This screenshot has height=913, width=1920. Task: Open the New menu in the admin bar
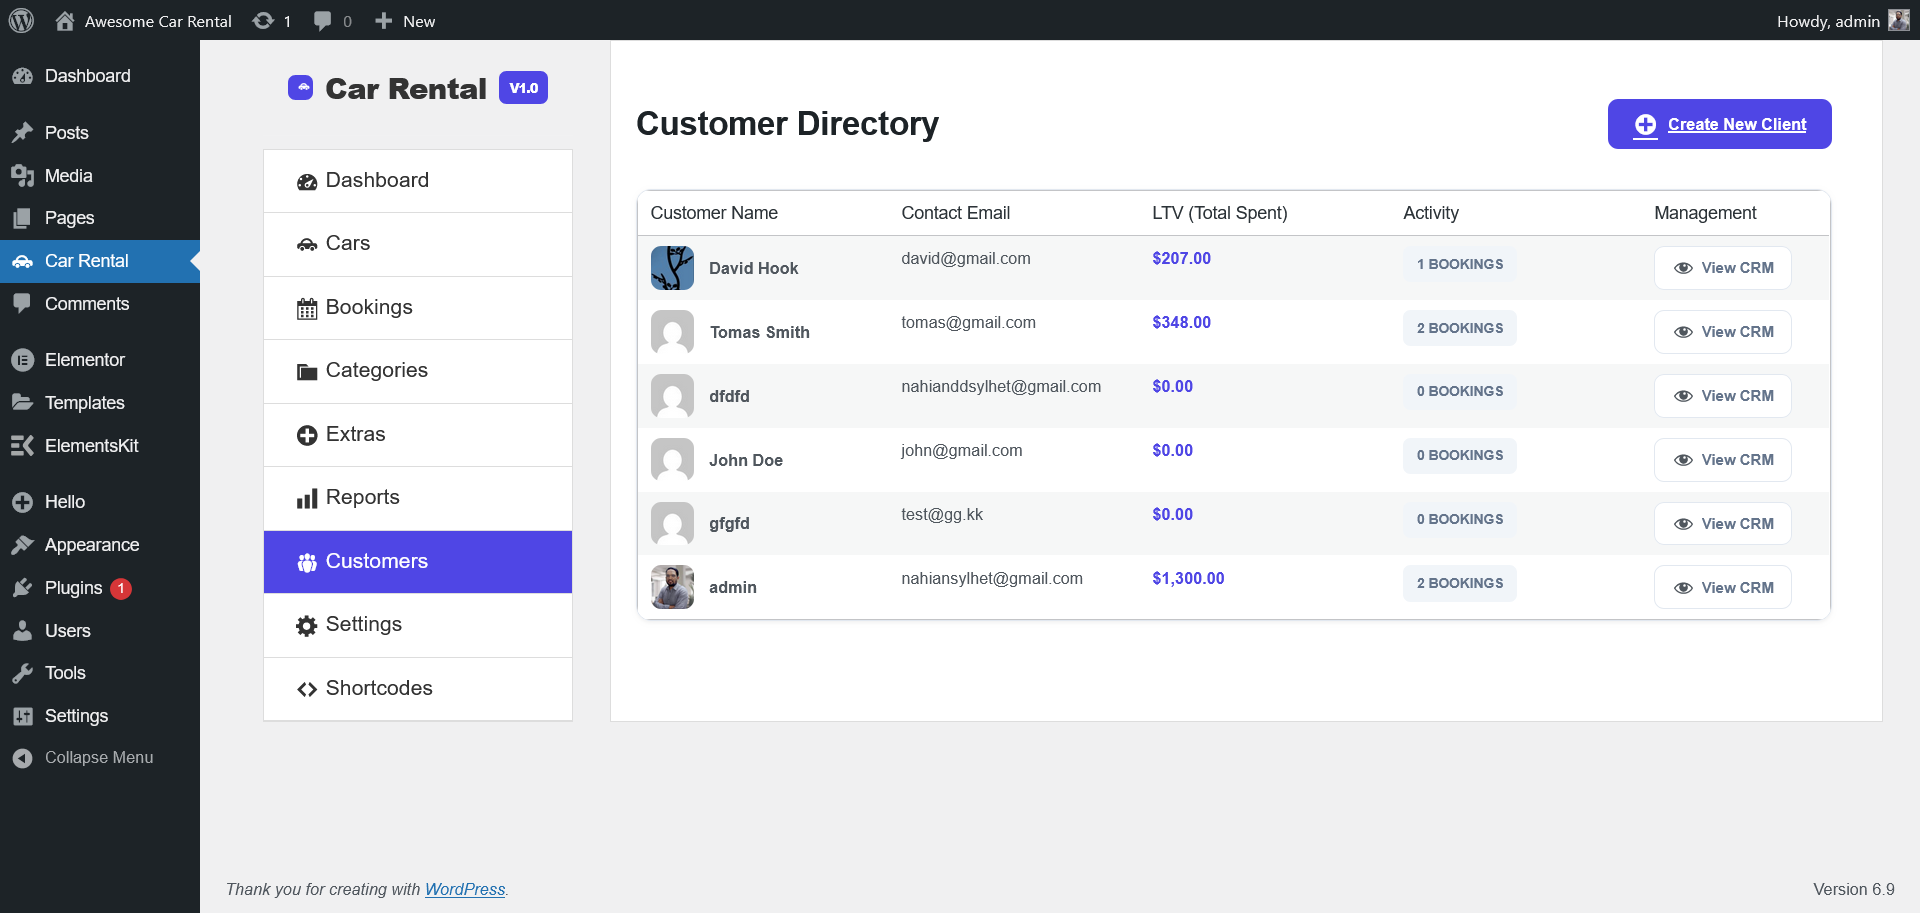[x=404, y=20]
